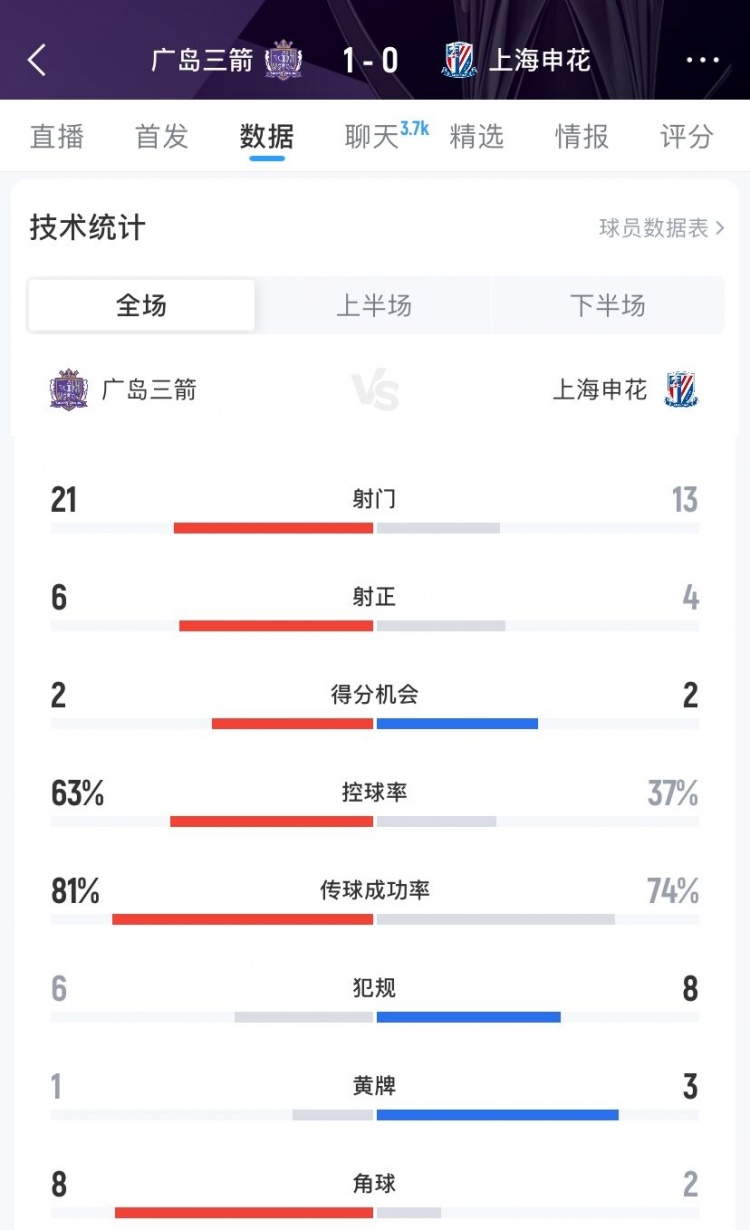This screenshot has height=1230, width=750.
Task: Open the 精选 highlights tab
Action: point(479,137)
